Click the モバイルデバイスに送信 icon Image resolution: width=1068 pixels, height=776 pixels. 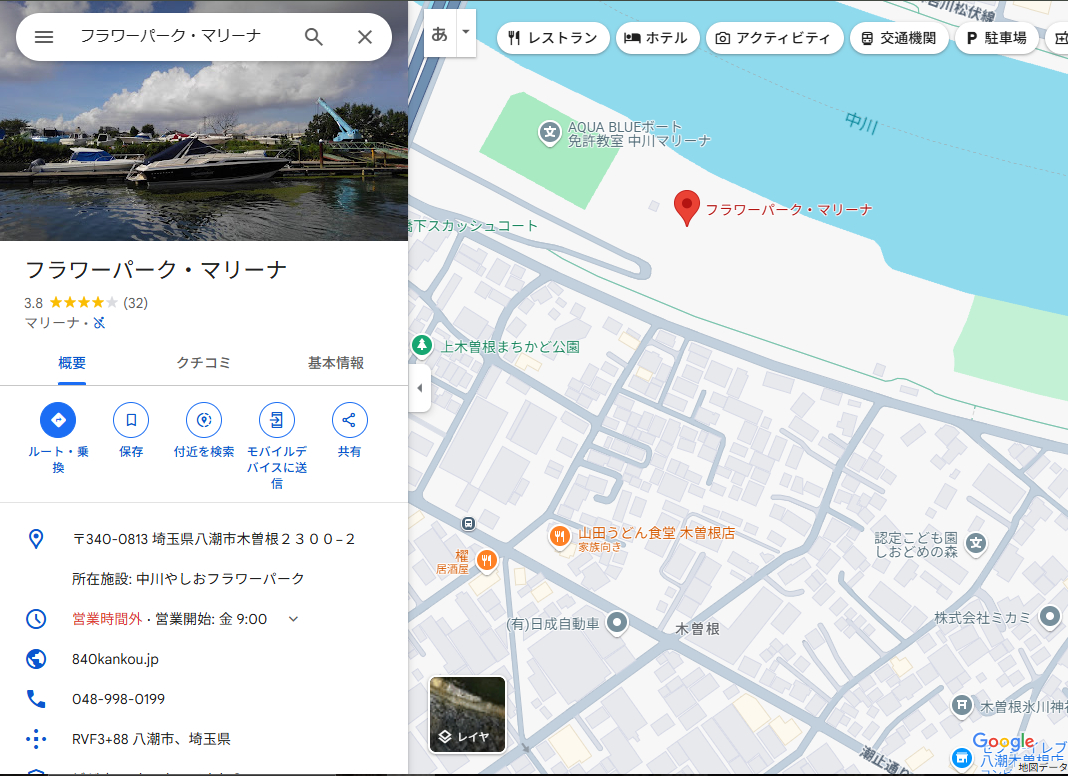pos(277,420)
